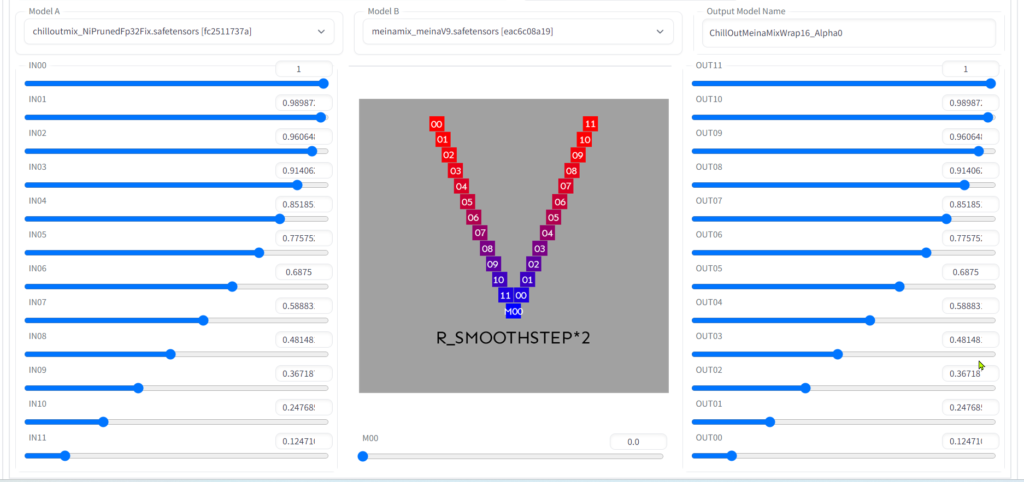1024x482 pixels.
Task: Expand the Model B dropdown chevron
Action: point(659,32)
